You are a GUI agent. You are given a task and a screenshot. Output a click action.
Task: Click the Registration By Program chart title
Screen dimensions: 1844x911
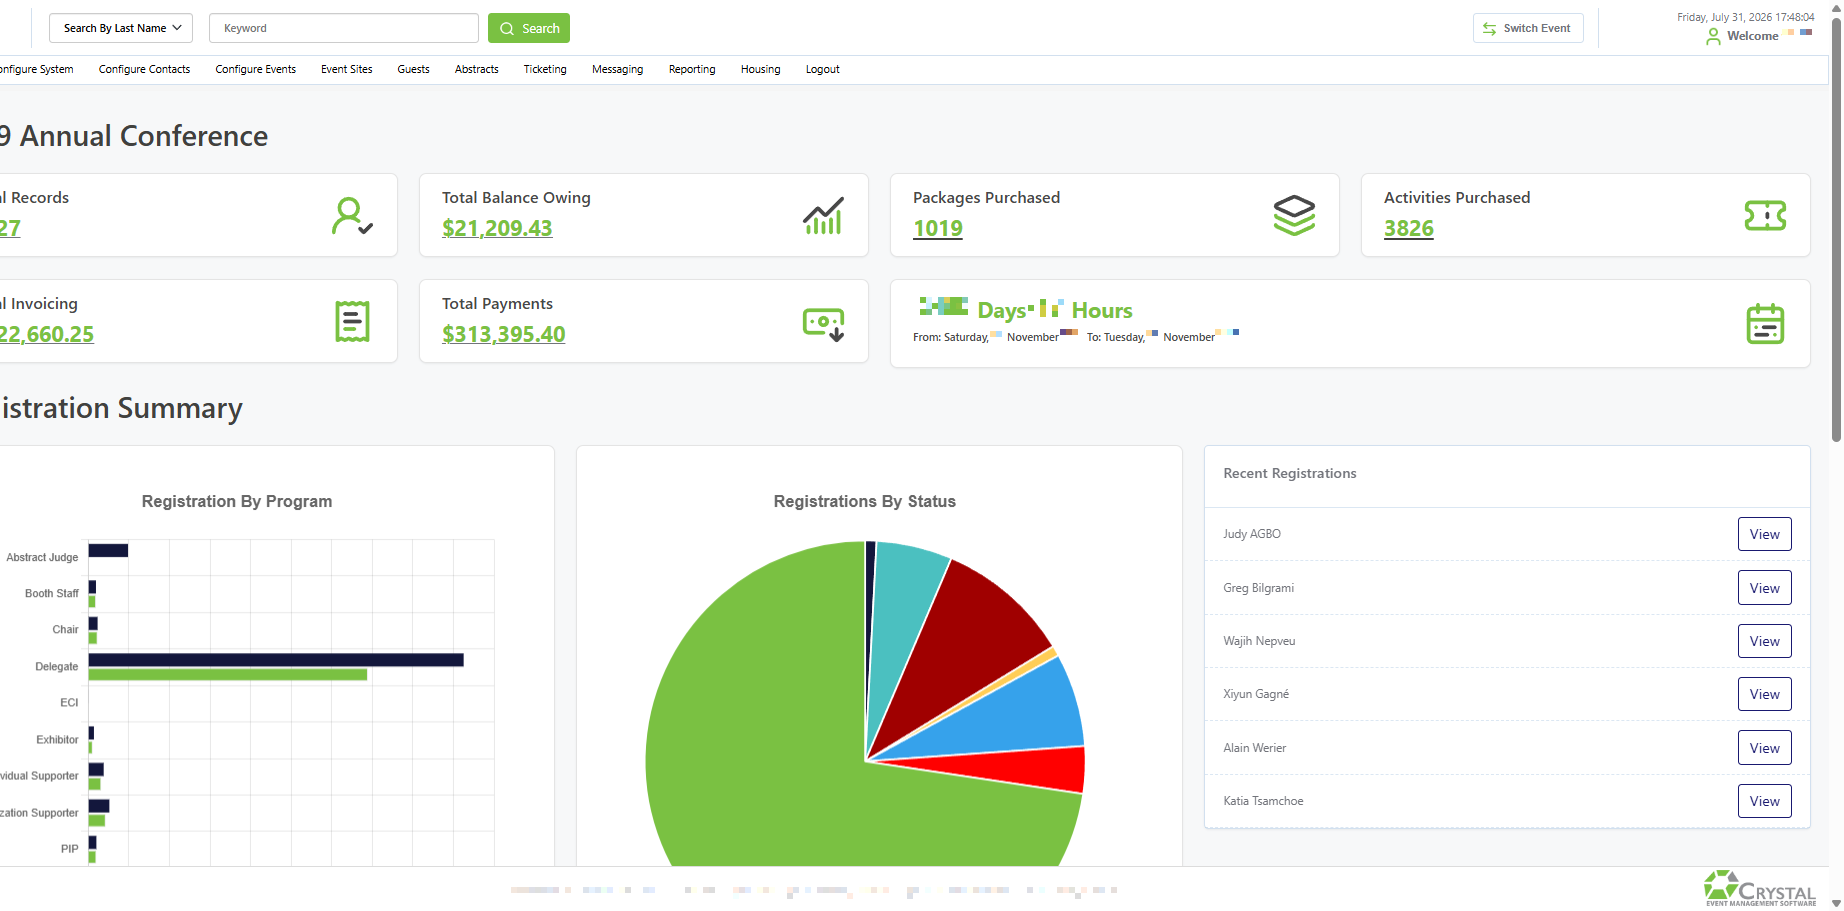pos(237,501)
